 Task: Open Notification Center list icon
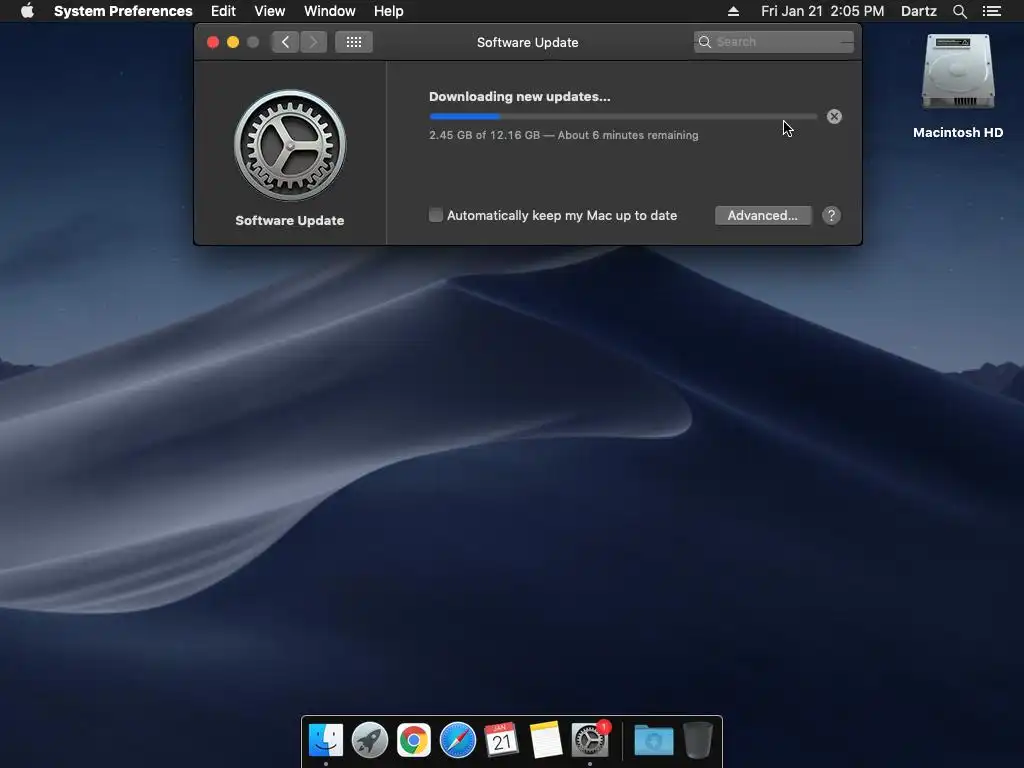(x=991, y=11)
